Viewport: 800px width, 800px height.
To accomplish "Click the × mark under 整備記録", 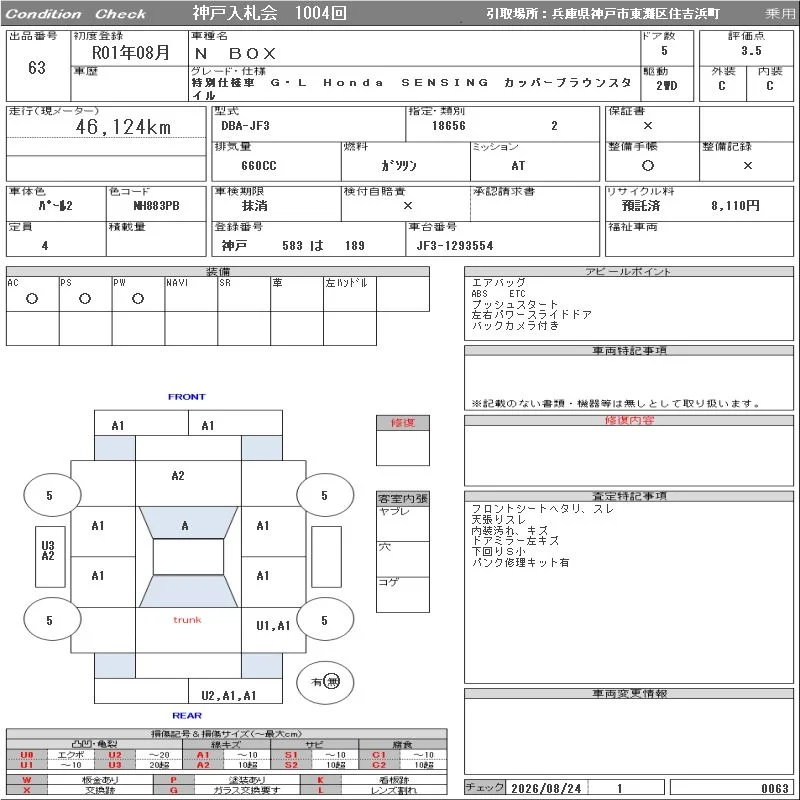I will point(747,165).
